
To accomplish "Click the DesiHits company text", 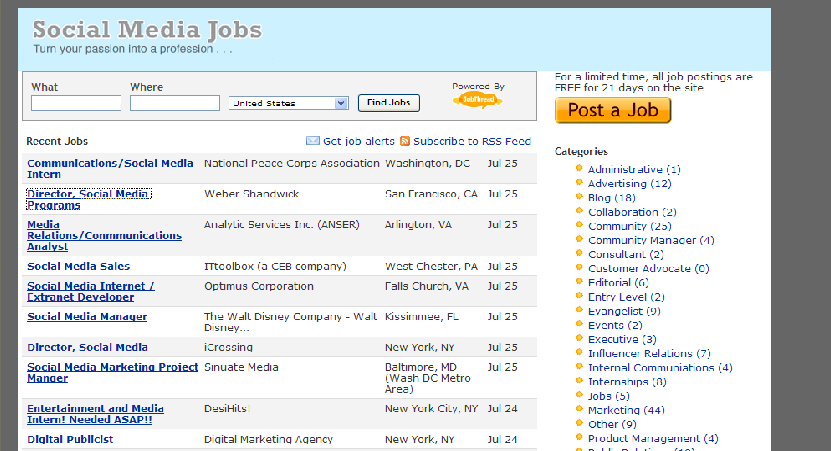I will pos(226,409).
